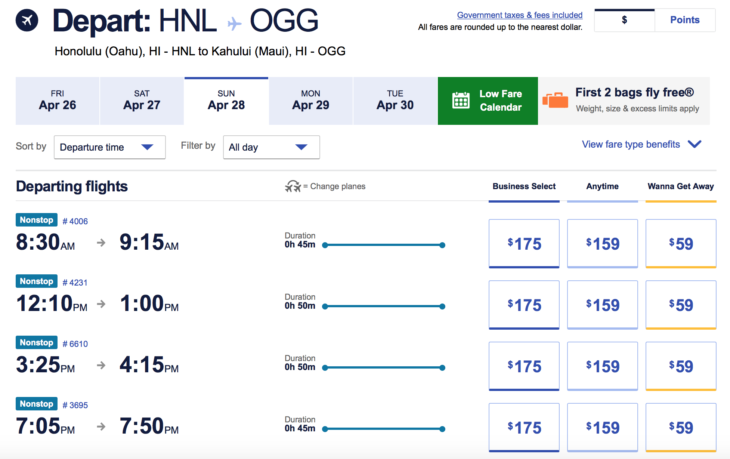Expand View fare type benefits chevron
The image size is (730, 459).
(695, 144)
